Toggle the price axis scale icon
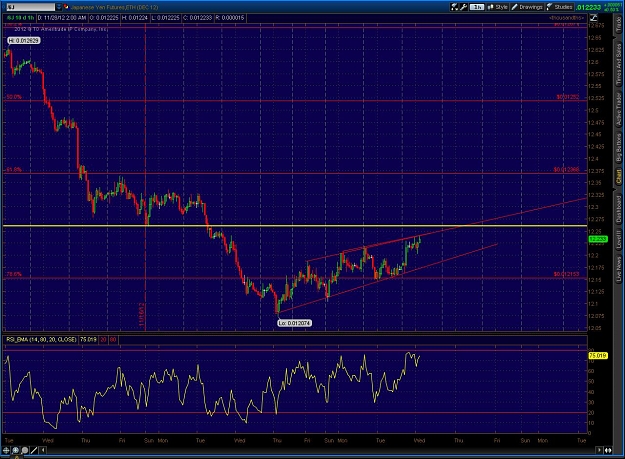Image resolution: width=625 pixels, height=459 pixels. pyautogui.click(x=594, y=18)
